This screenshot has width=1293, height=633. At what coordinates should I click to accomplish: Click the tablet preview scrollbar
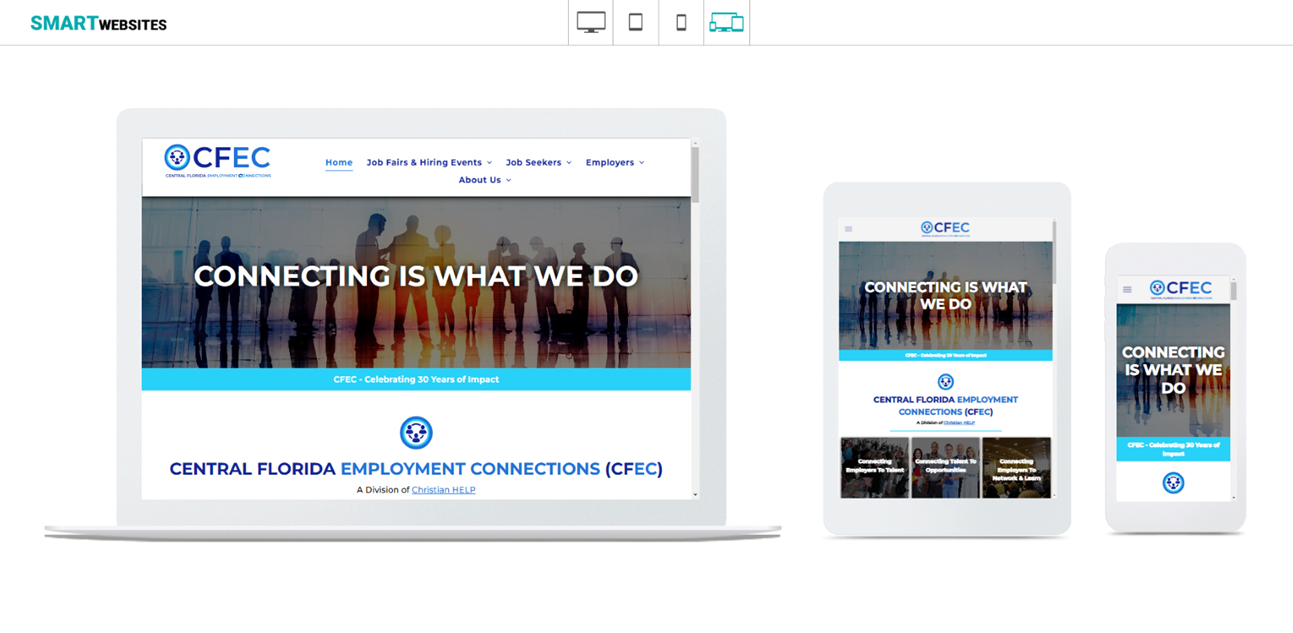tap(1054, 253)
